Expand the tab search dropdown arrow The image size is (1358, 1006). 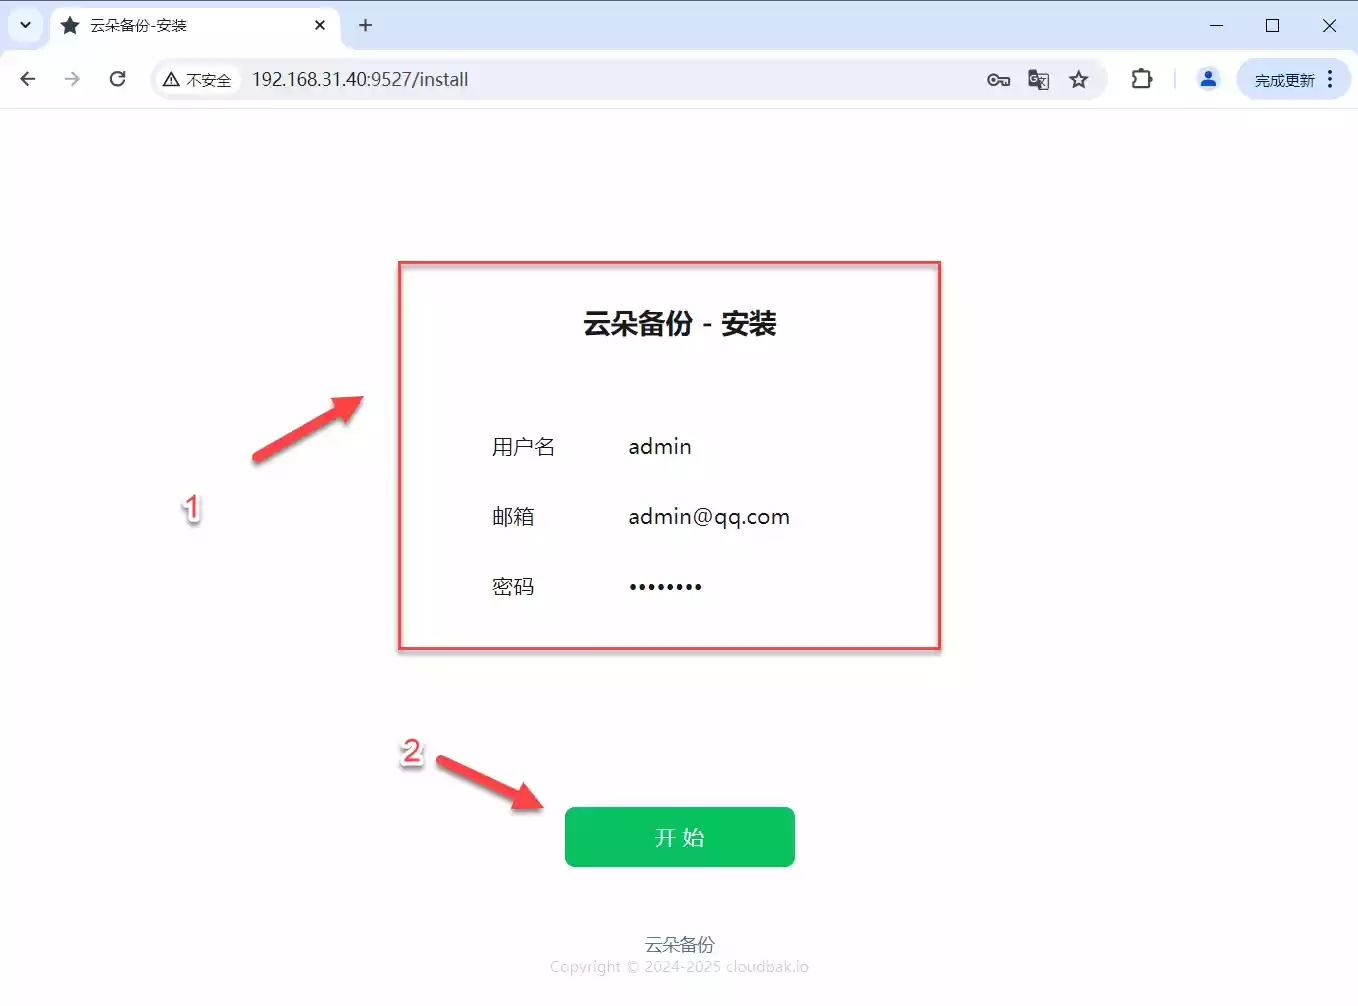click(x=25, y=25)
